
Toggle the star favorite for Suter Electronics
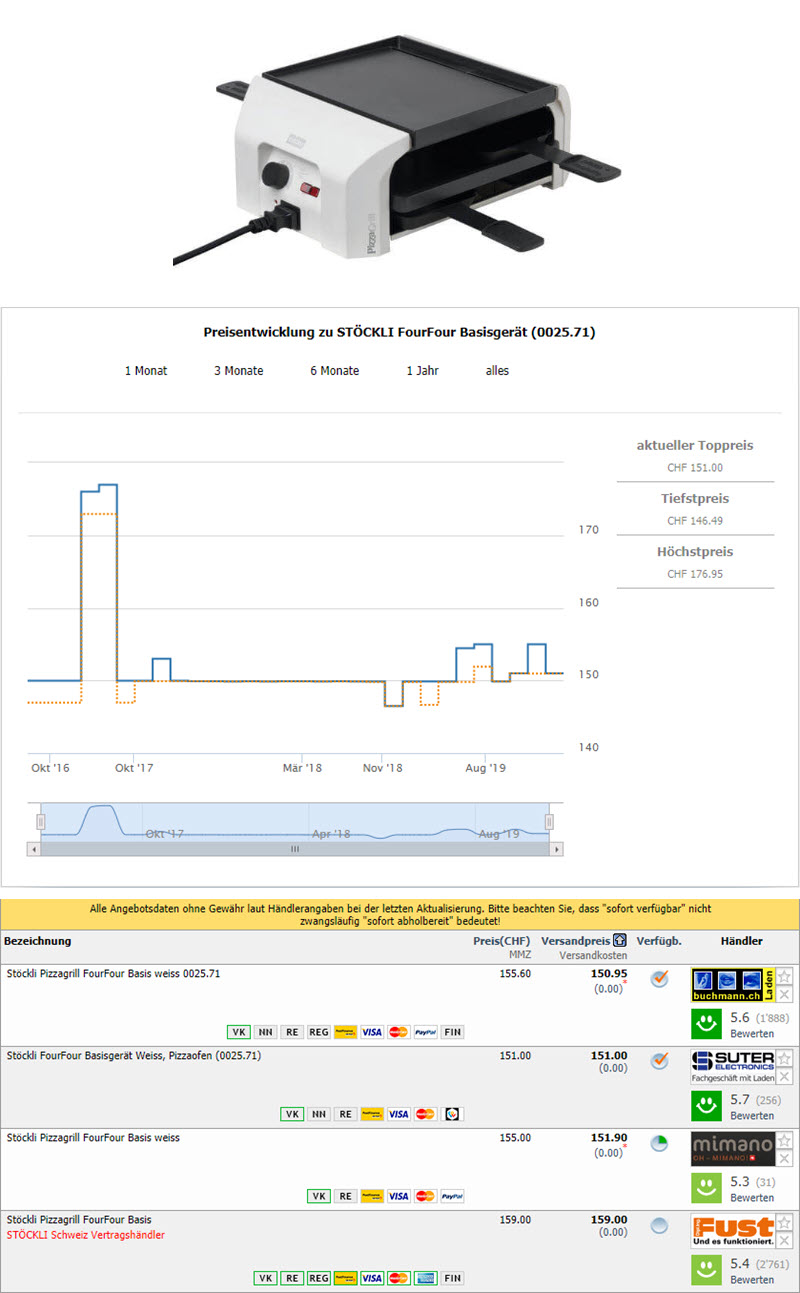(x=785, y=1058)
